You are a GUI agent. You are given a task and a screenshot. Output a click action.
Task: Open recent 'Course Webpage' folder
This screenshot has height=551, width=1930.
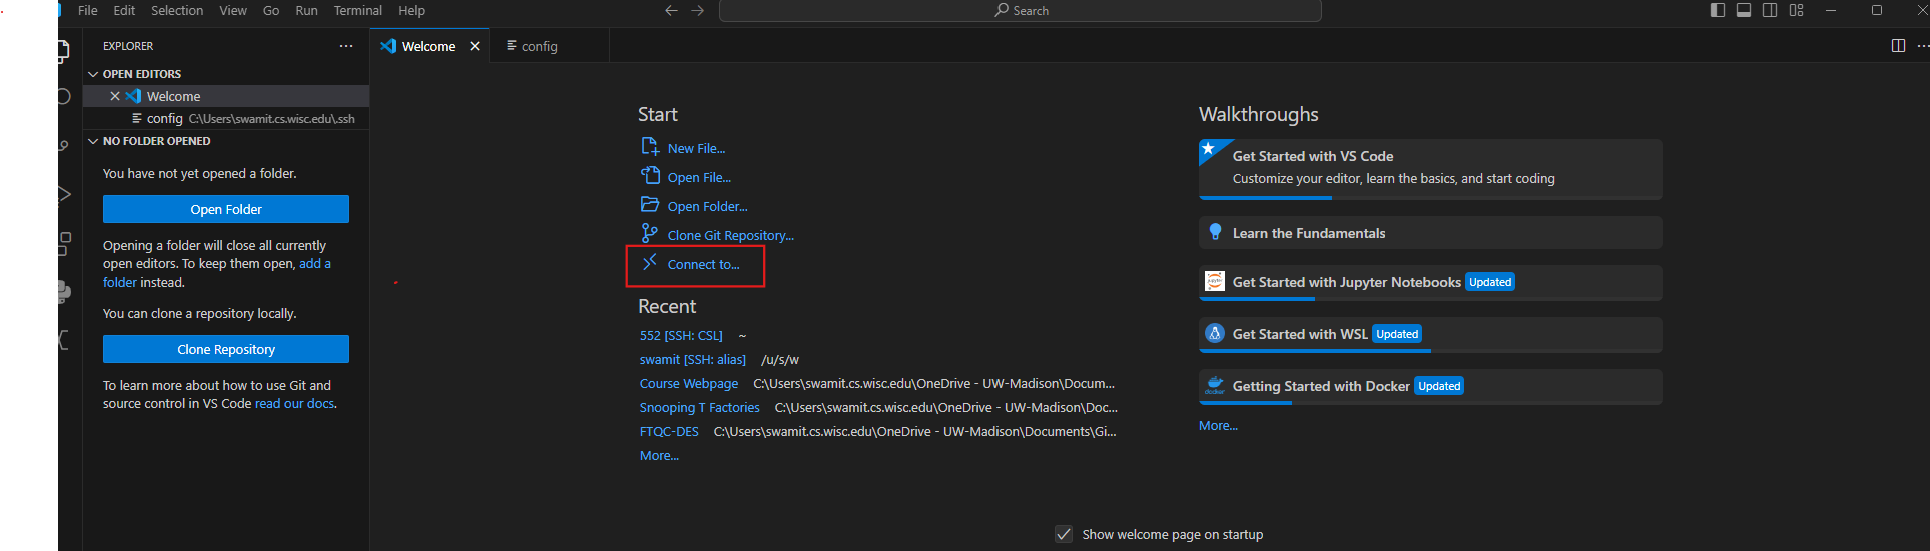click(x=689, y=383)
